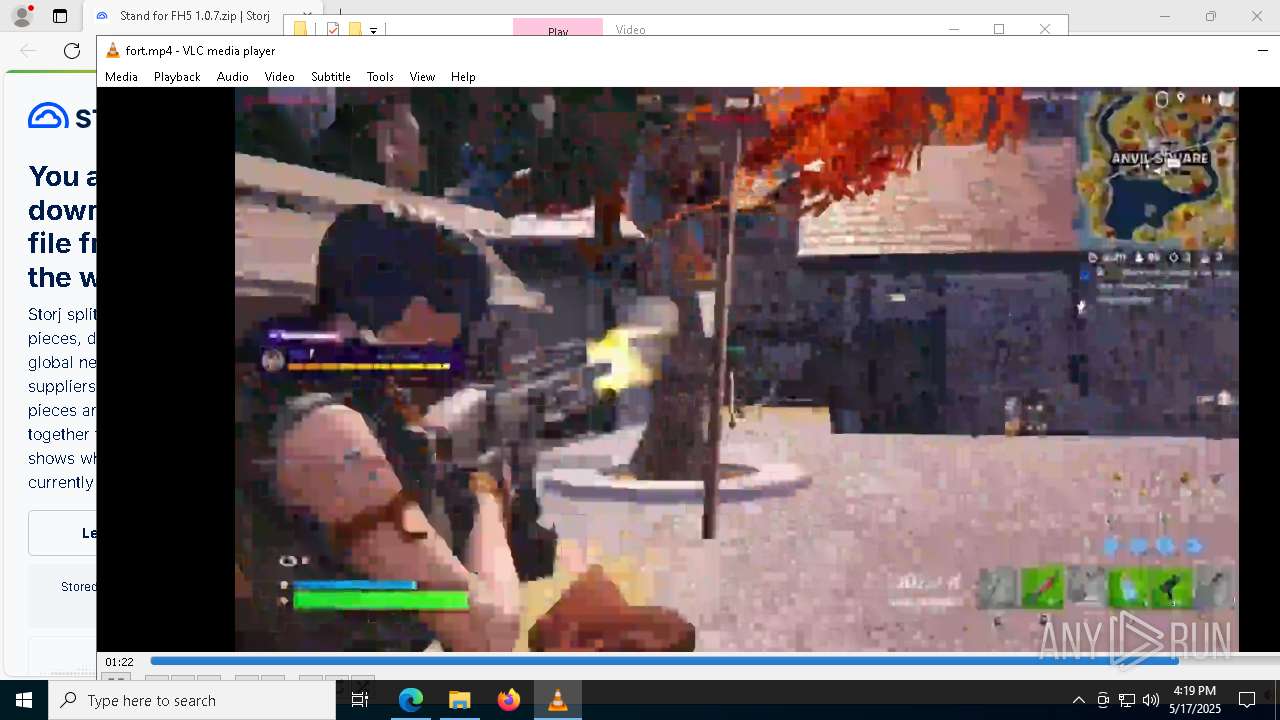
Task: Minimize the File Explorer window
Action: 953,29
